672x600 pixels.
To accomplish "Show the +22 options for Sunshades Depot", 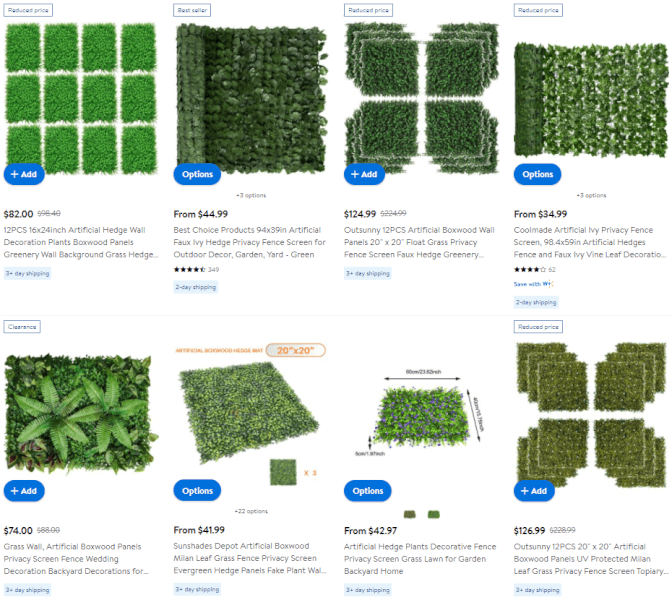I will [251, 511].
